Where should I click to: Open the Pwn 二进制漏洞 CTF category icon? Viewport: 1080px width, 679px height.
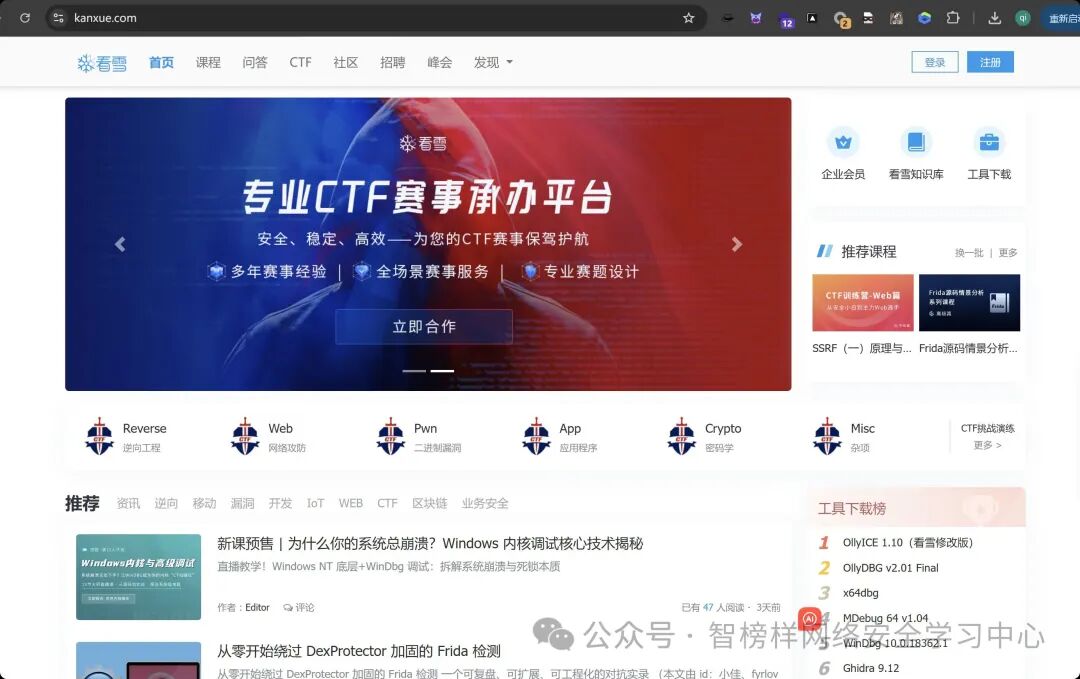point(391,437)
